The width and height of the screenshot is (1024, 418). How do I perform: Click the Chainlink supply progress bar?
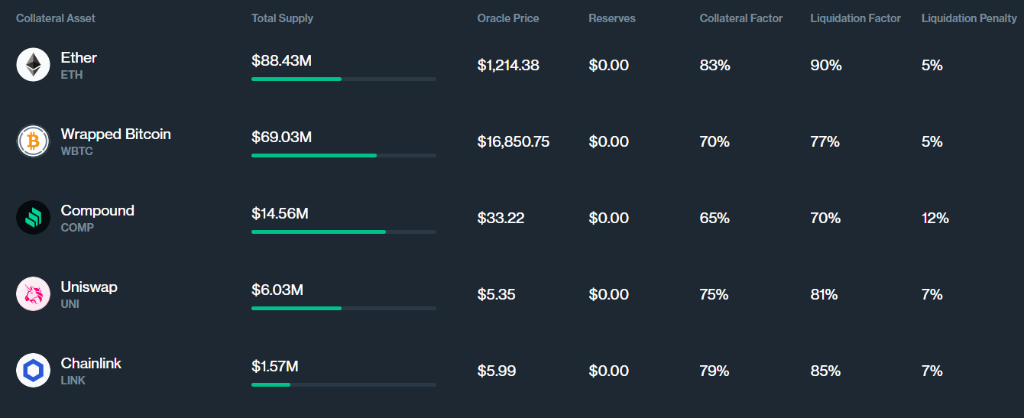[x=344, y=385]
